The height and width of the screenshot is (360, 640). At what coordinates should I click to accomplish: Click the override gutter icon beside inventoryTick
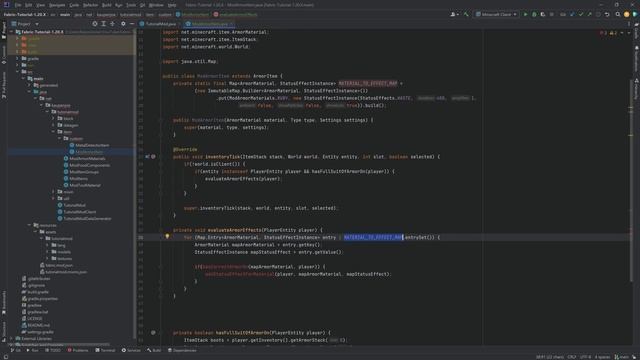pyautogui.click(x=147, y=156)
